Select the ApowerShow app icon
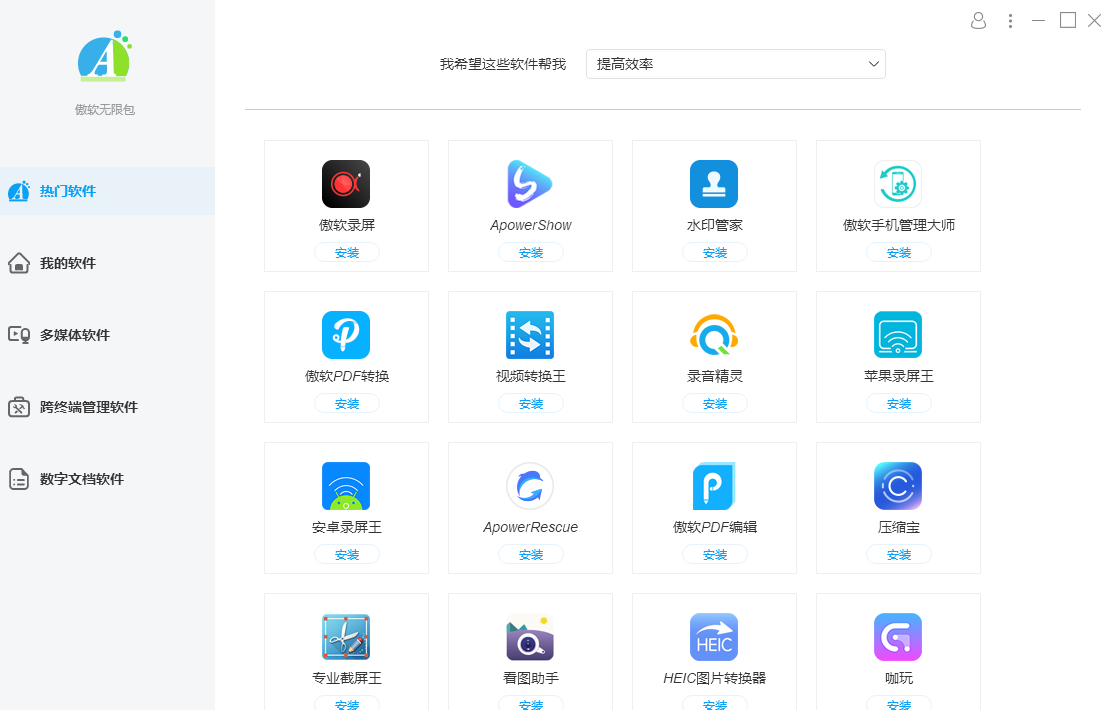The image size is (1104, 710). click(x=530, y=184)
